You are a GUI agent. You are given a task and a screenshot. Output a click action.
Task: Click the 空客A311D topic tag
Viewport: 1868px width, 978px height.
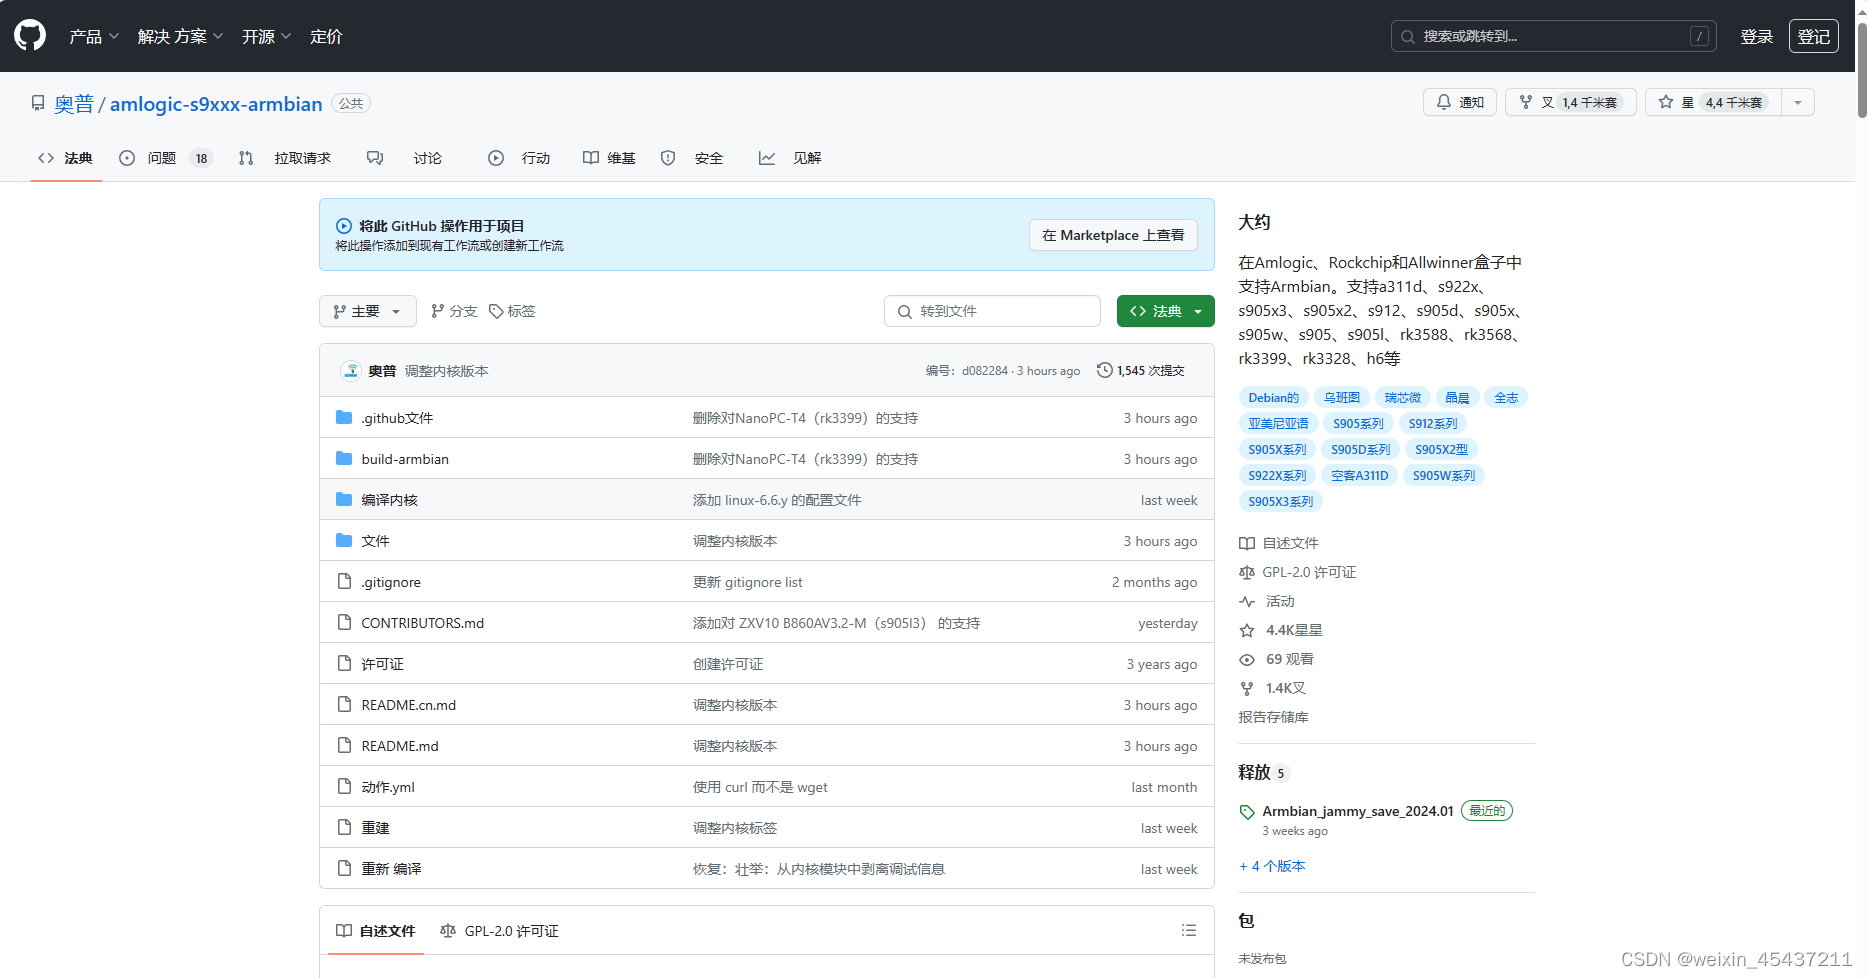click(x=1359, y=476)
